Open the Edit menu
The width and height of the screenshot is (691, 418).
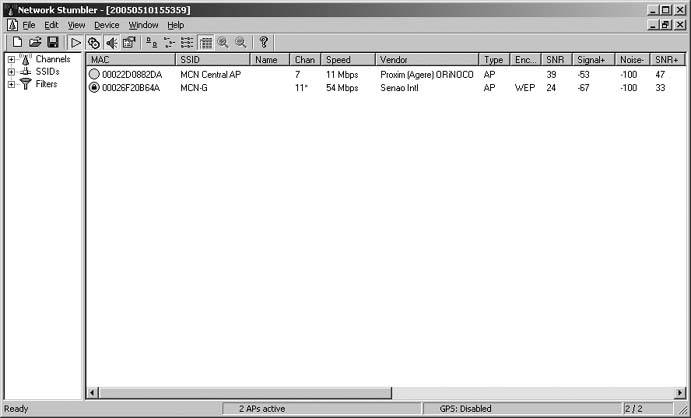(x=51, y=25)
